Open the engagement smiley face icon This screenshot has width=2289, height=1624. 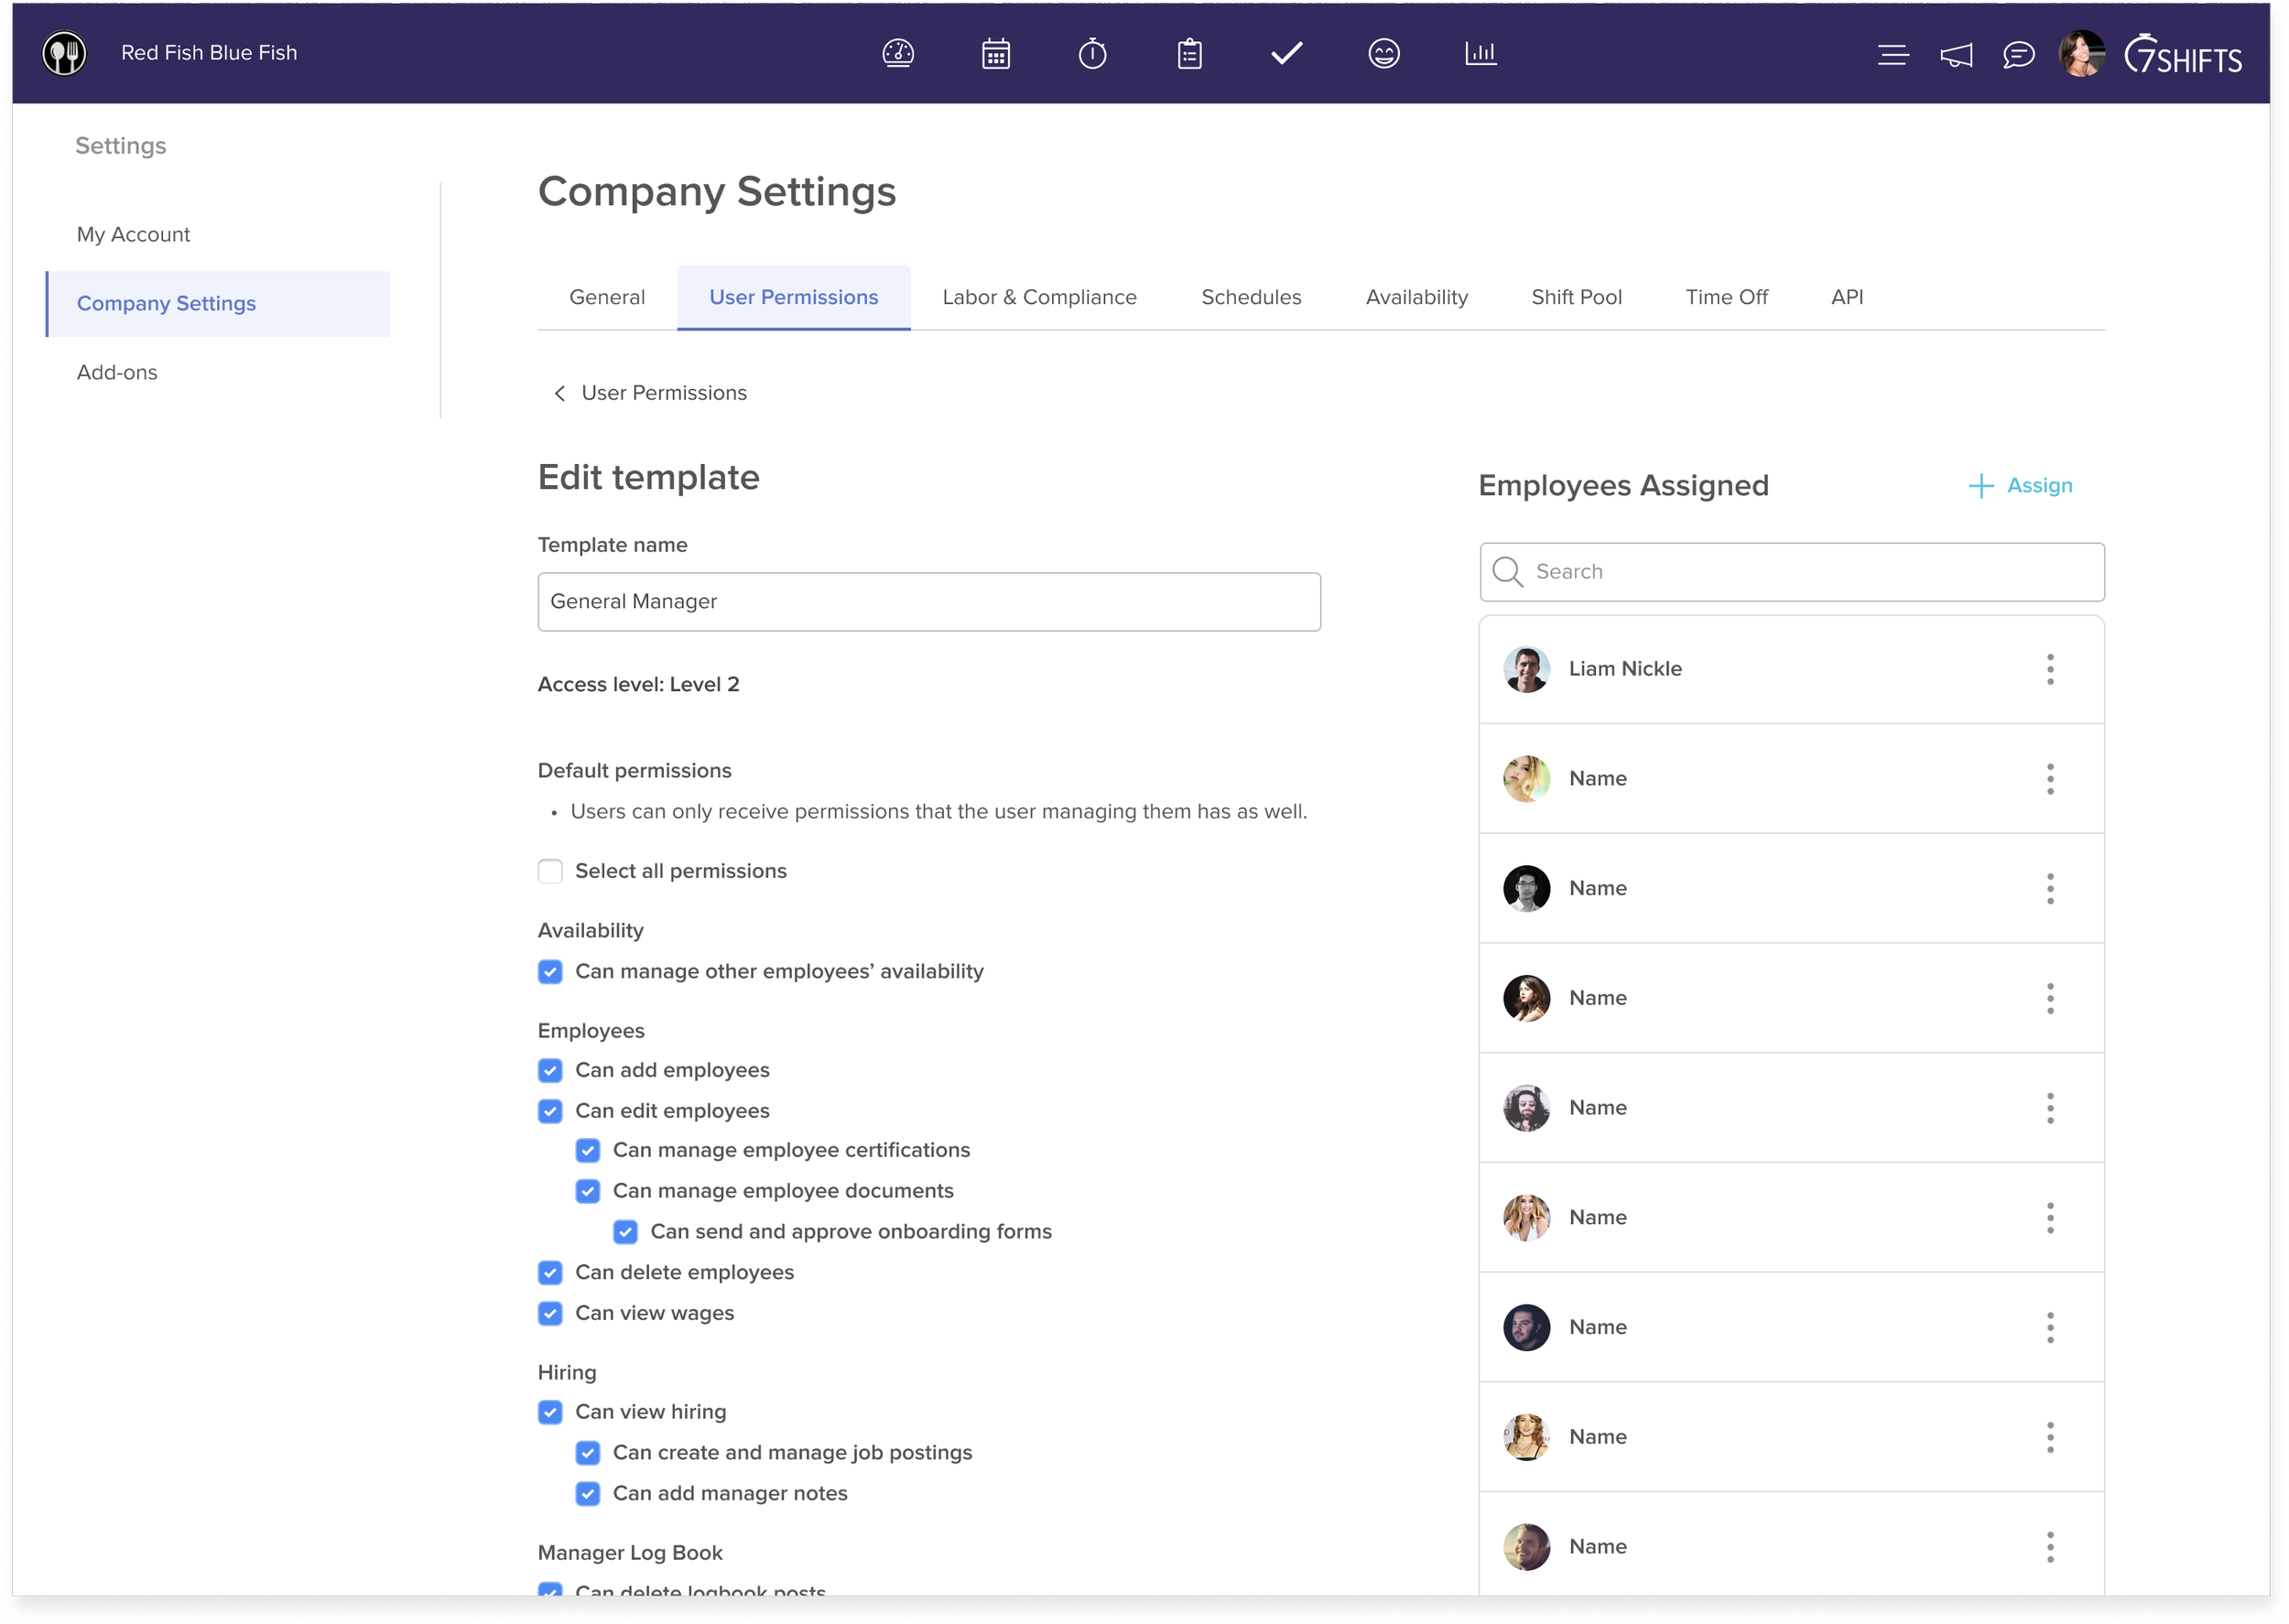1383,53
